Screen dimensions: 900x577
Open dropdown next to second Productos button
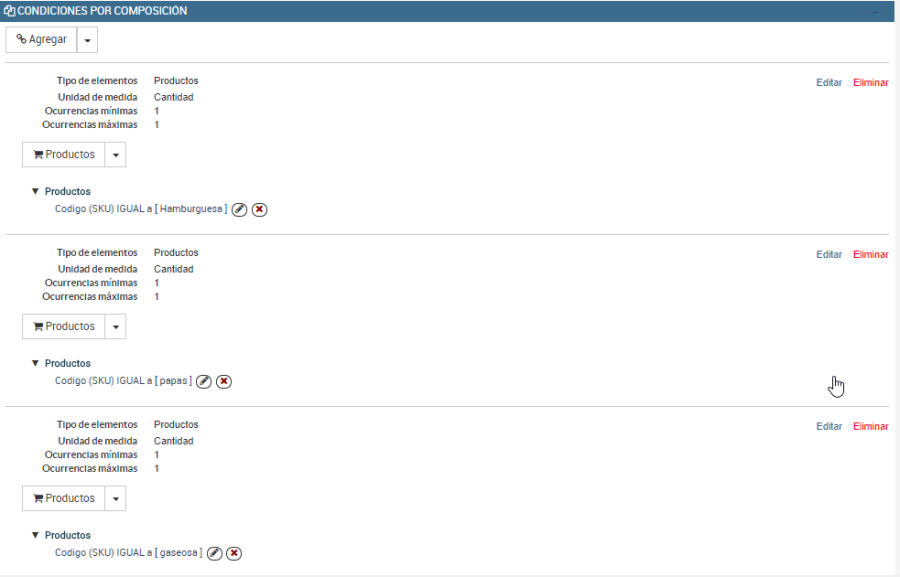[x=115, y=326]
